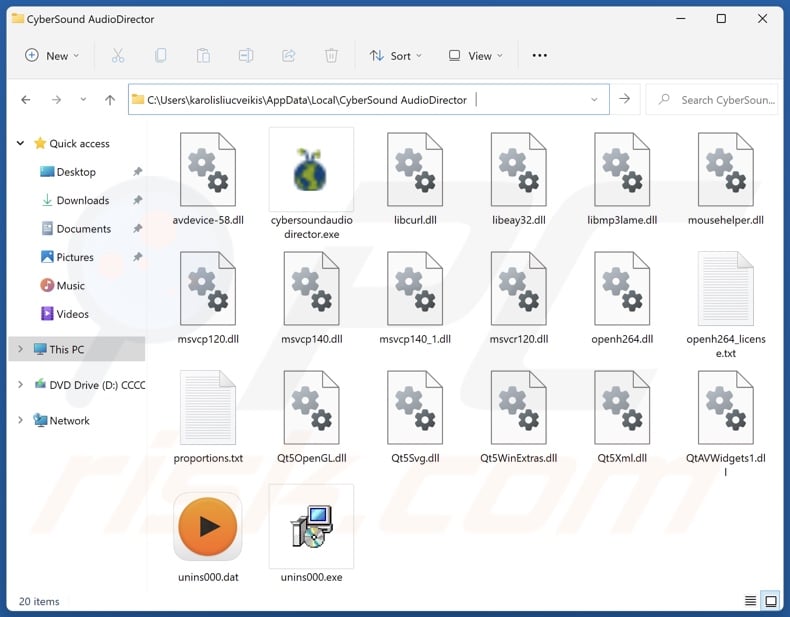
Task: Select the unins000.exe installer icon
Action: tap(311, 527)
